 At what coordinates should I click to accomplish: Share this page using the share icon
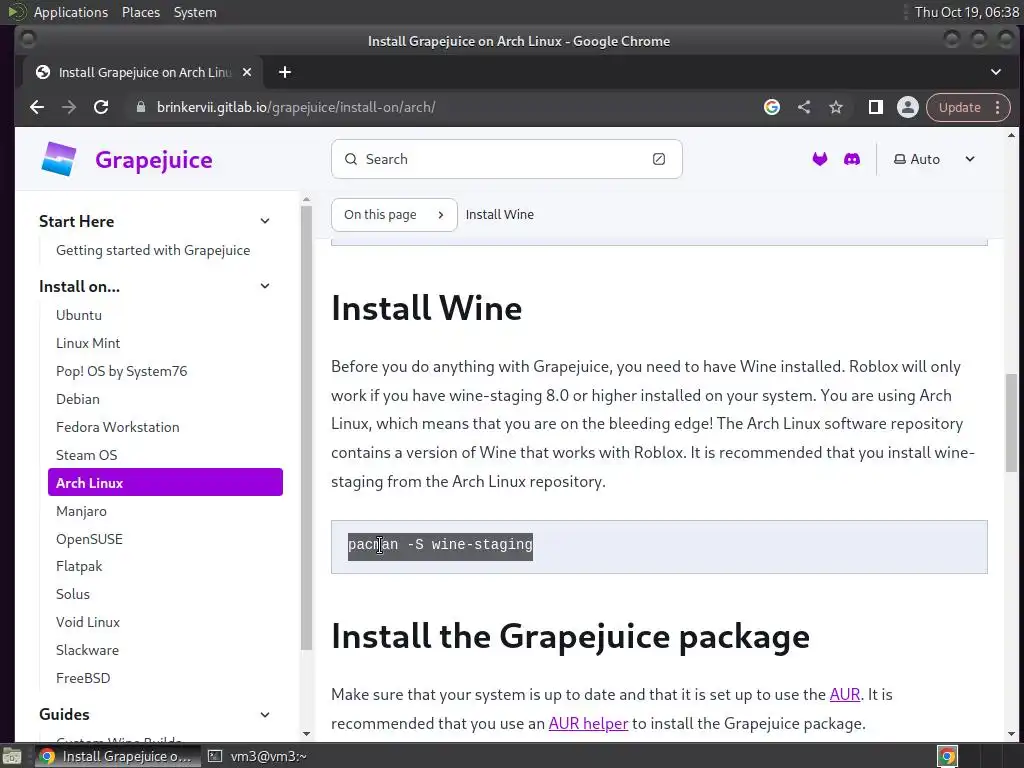point(804,107)
